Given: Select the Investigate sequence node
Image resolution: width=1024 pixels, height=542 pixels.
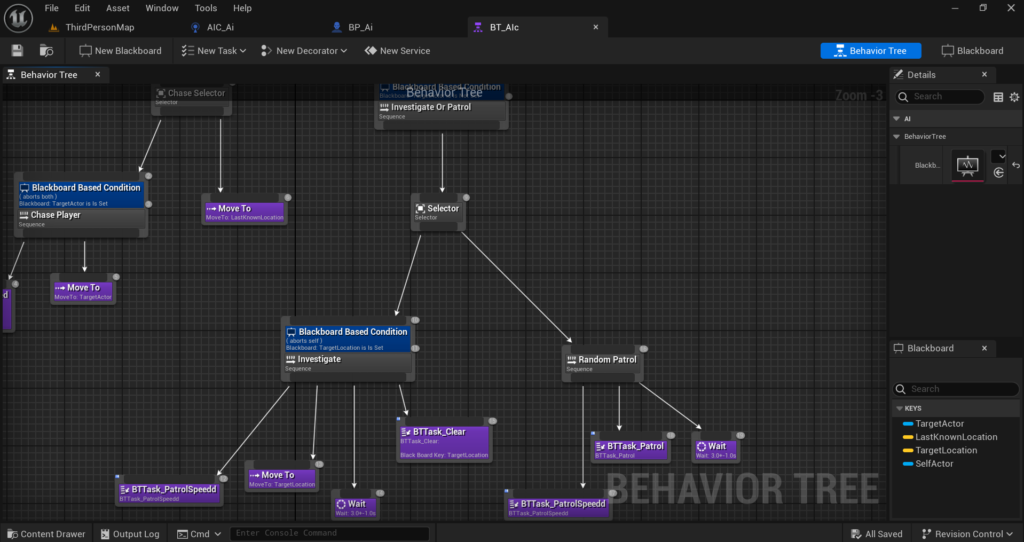Looking at the screenshot, I should coord(348,364).
